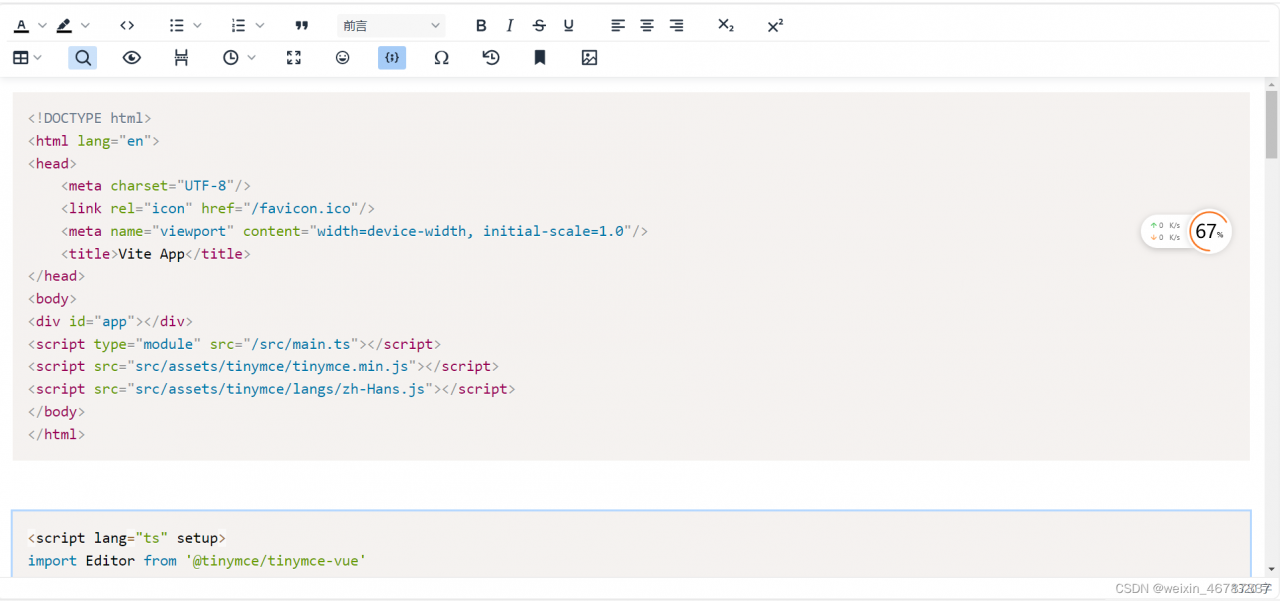Click the html lang="en" line
Image resolution: width=1280 pixels, height=601 pixels.
click(94, 141)
